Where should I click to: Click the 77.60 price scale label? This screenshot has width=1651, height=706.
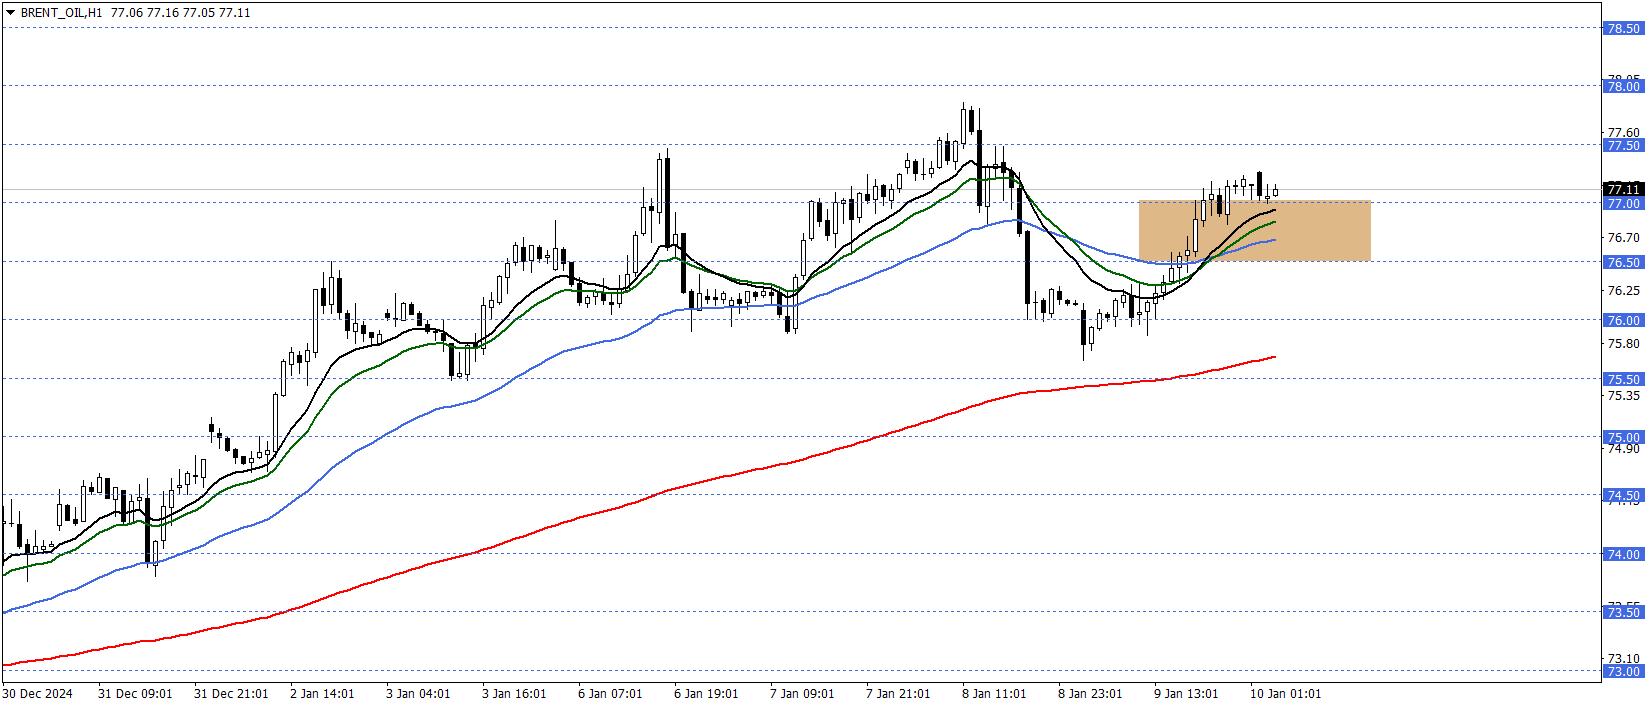[x=1623, y=132]
